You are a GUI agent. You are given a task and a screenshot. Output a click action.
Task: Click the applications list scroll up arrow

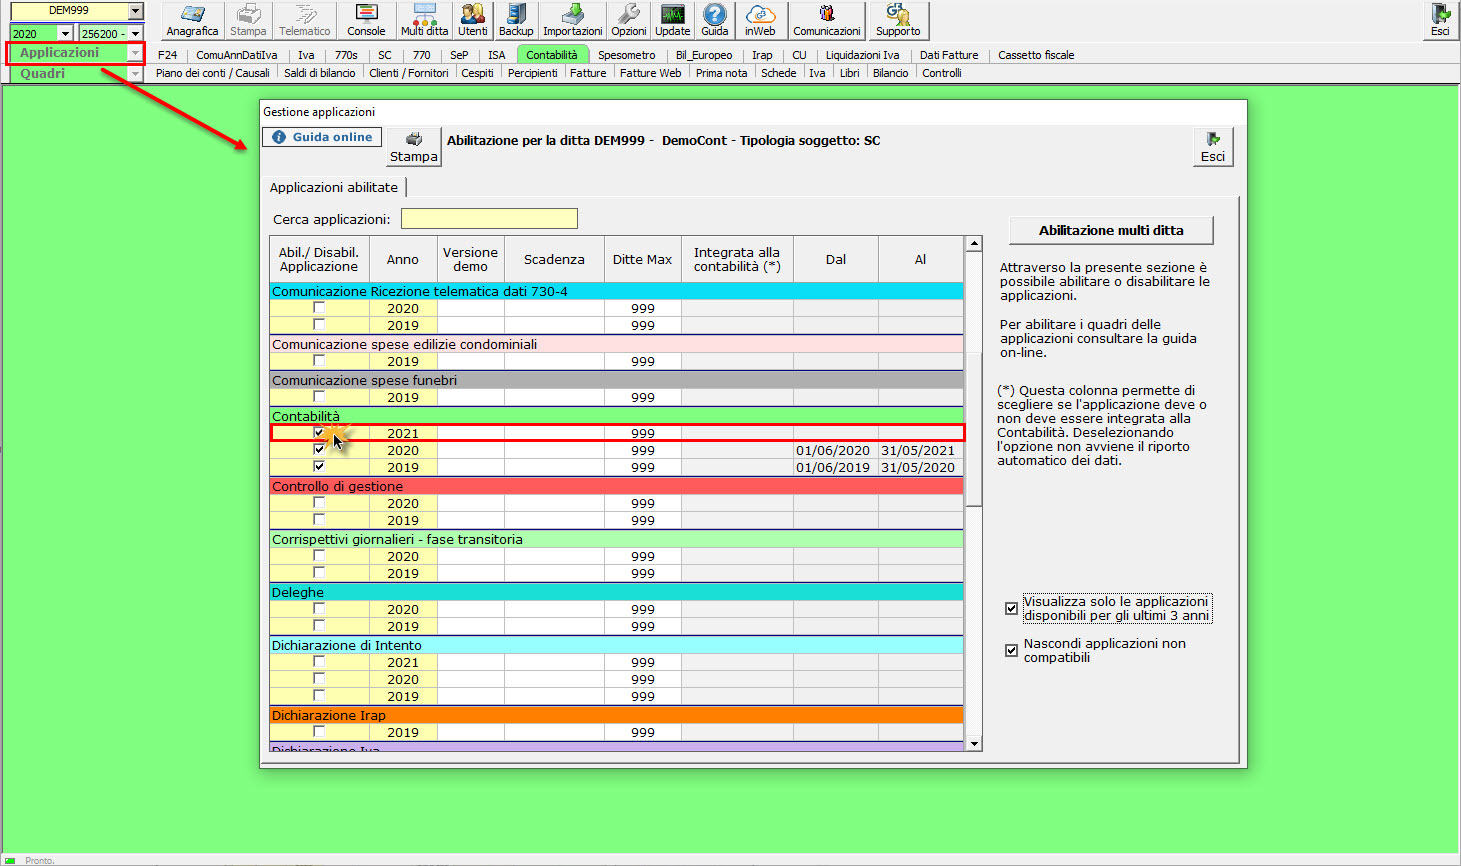(974, 243)
